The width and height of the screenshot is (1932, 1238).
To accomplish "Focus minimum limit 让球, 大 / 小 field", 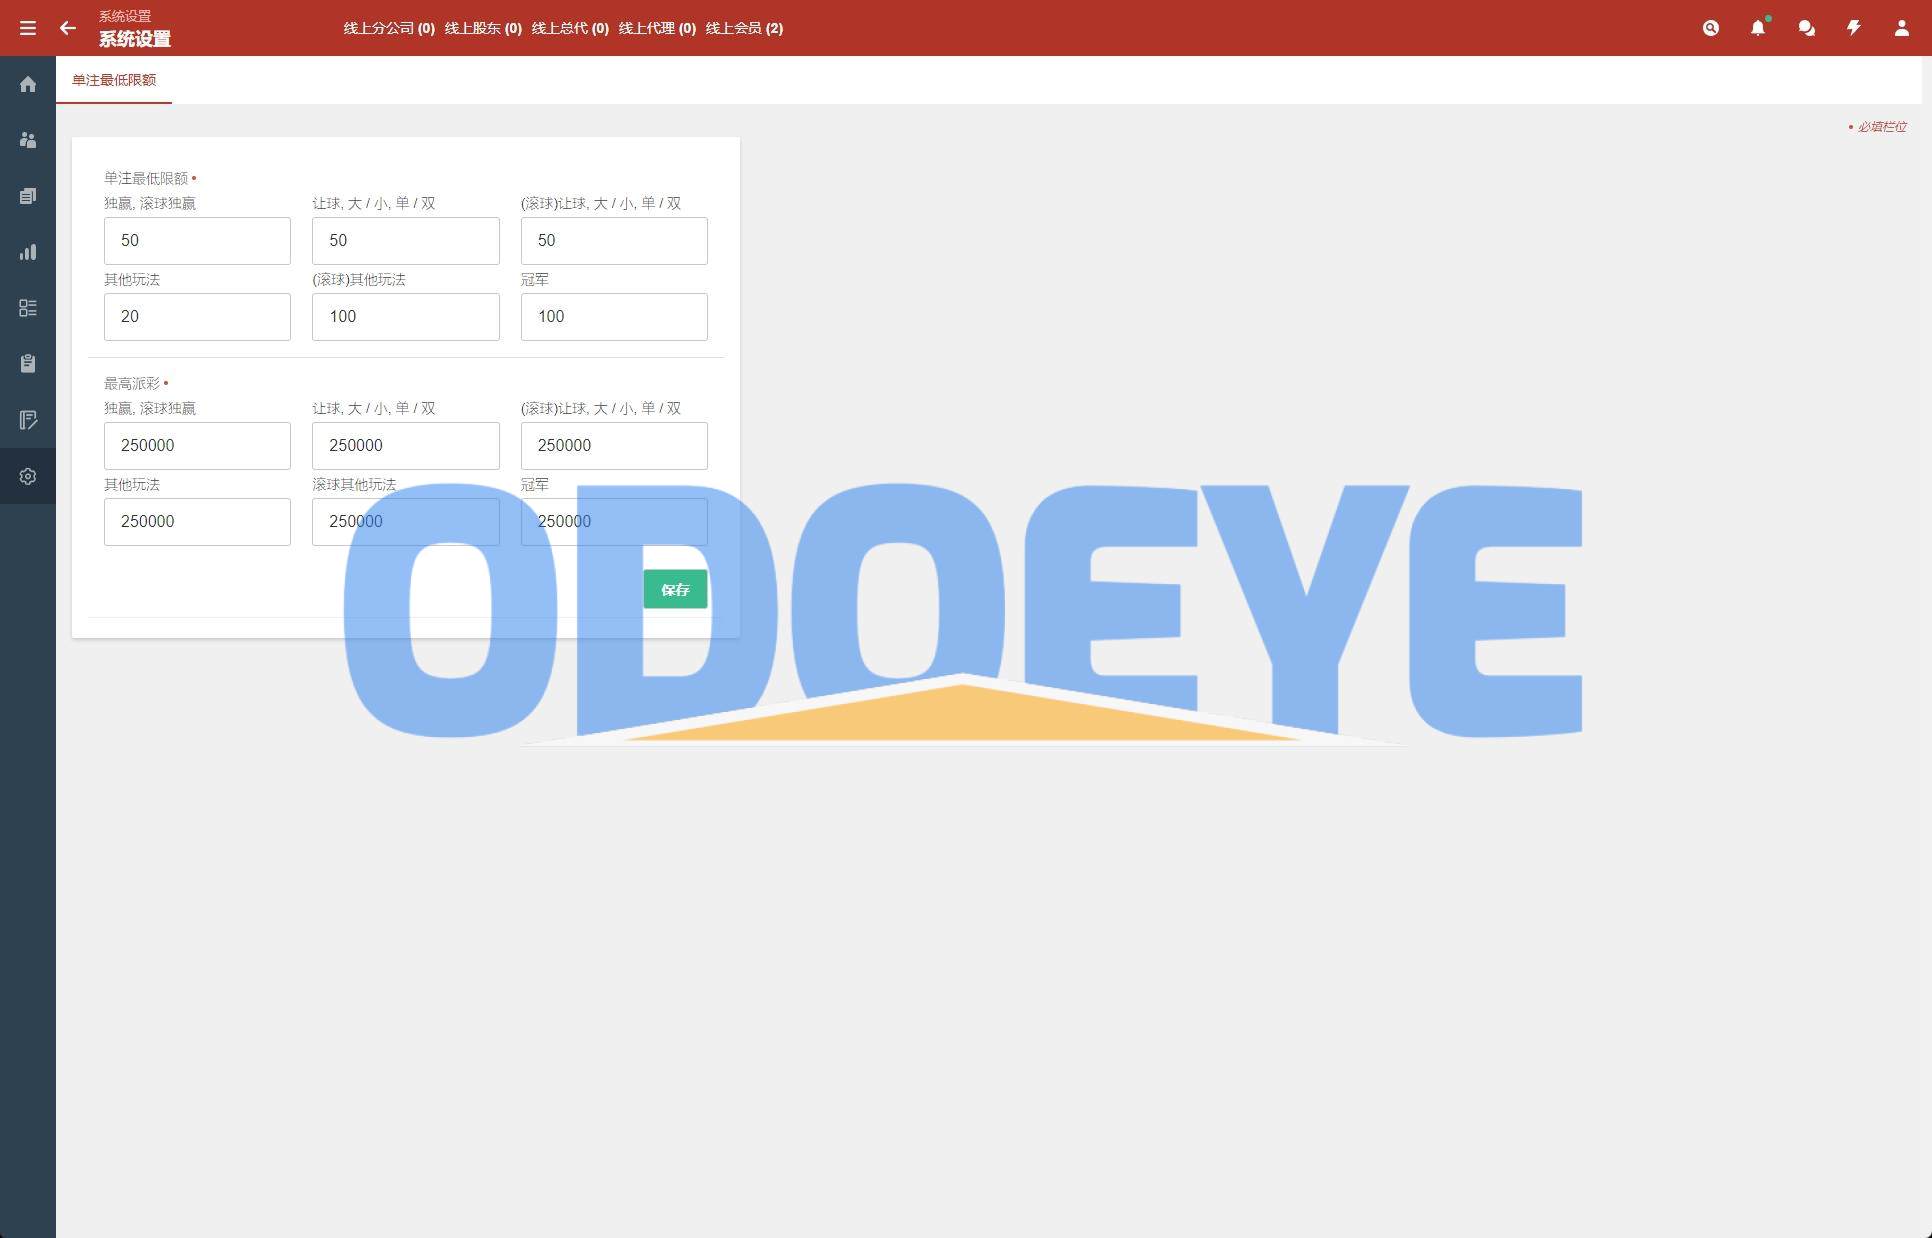I will [406, 241].
